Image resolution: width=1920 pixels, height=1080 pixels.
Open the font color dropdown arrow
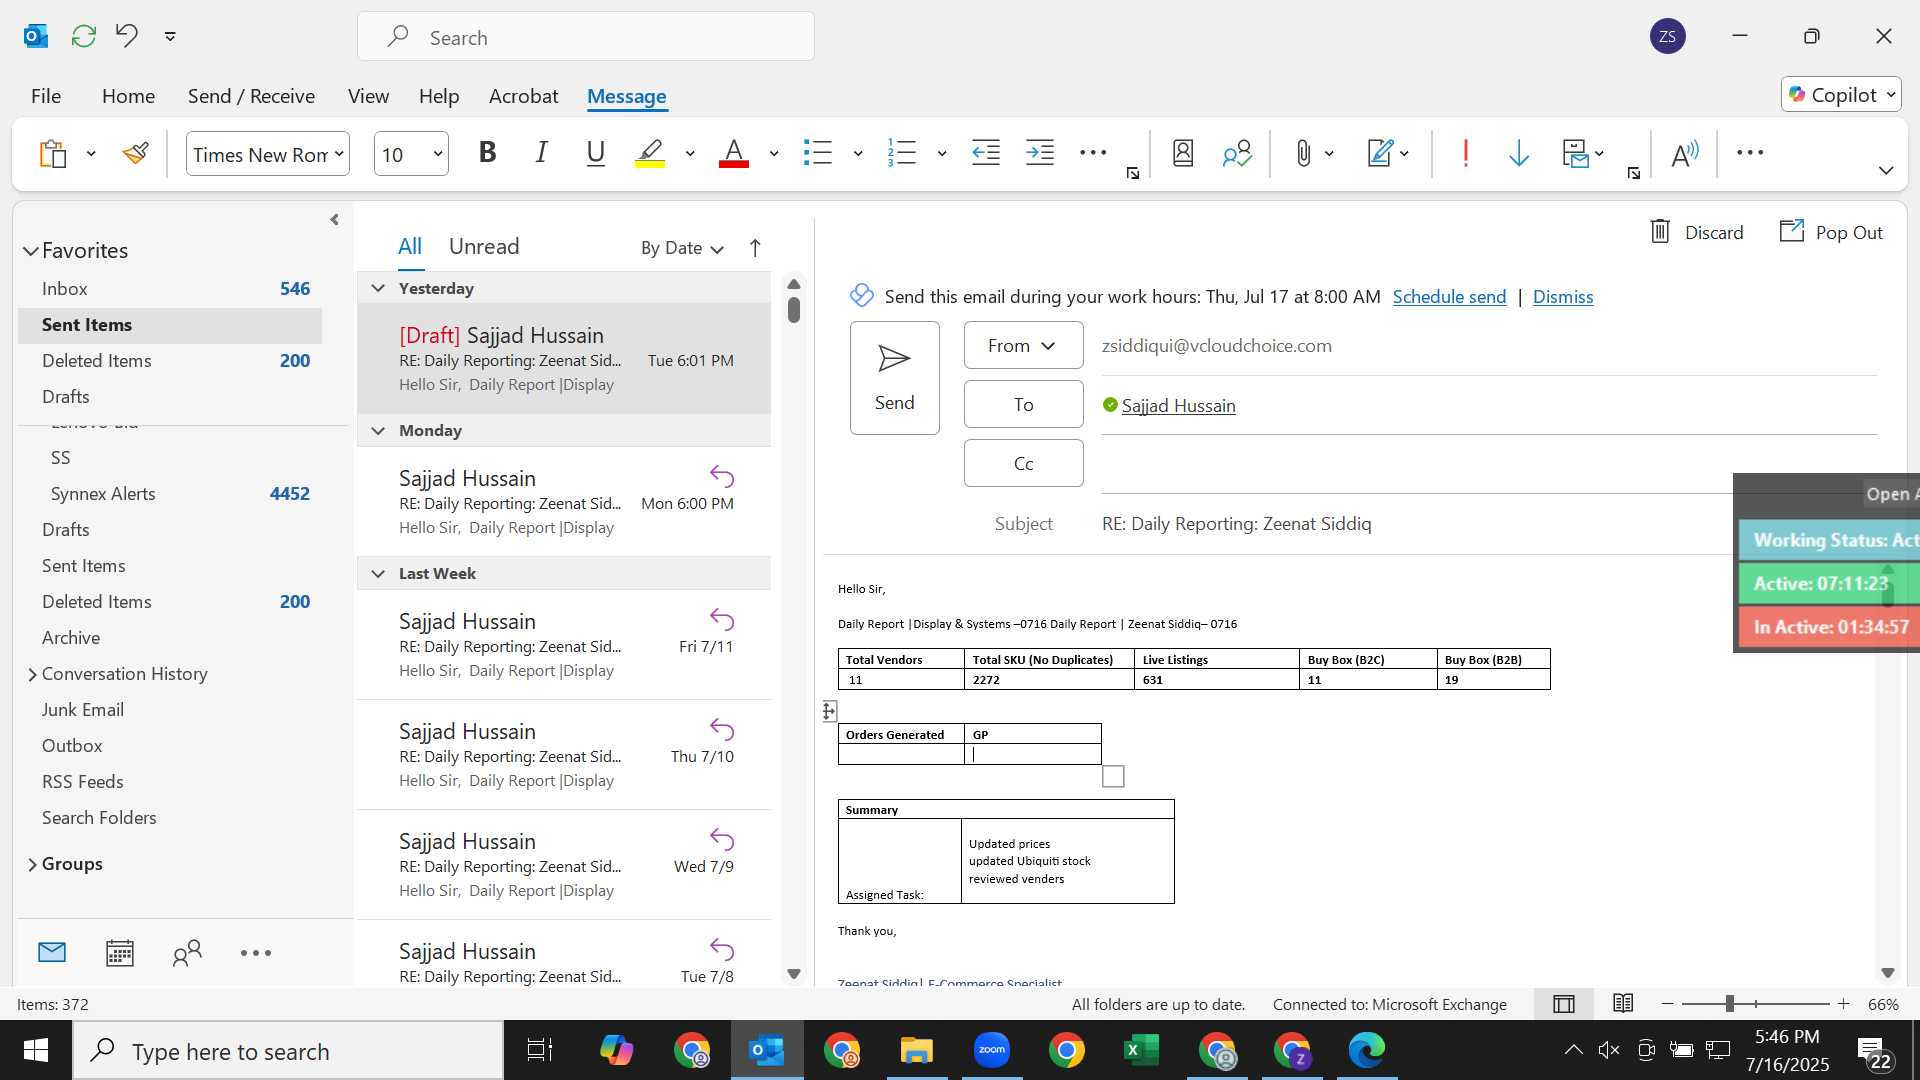[774, 154]
